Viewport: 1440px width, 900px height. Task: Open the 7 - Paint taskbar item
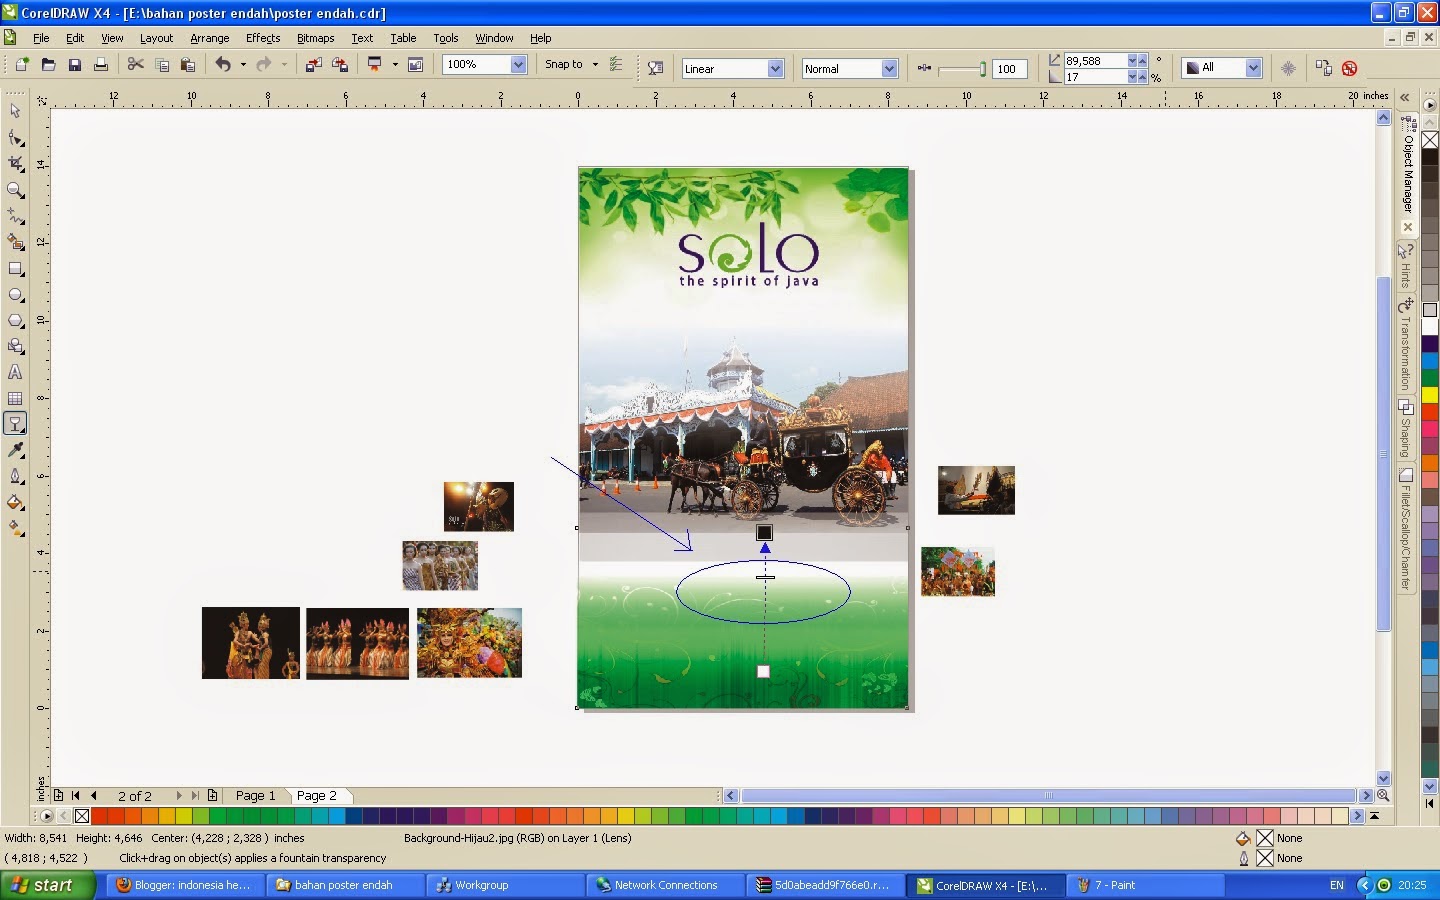point(1147,885)
